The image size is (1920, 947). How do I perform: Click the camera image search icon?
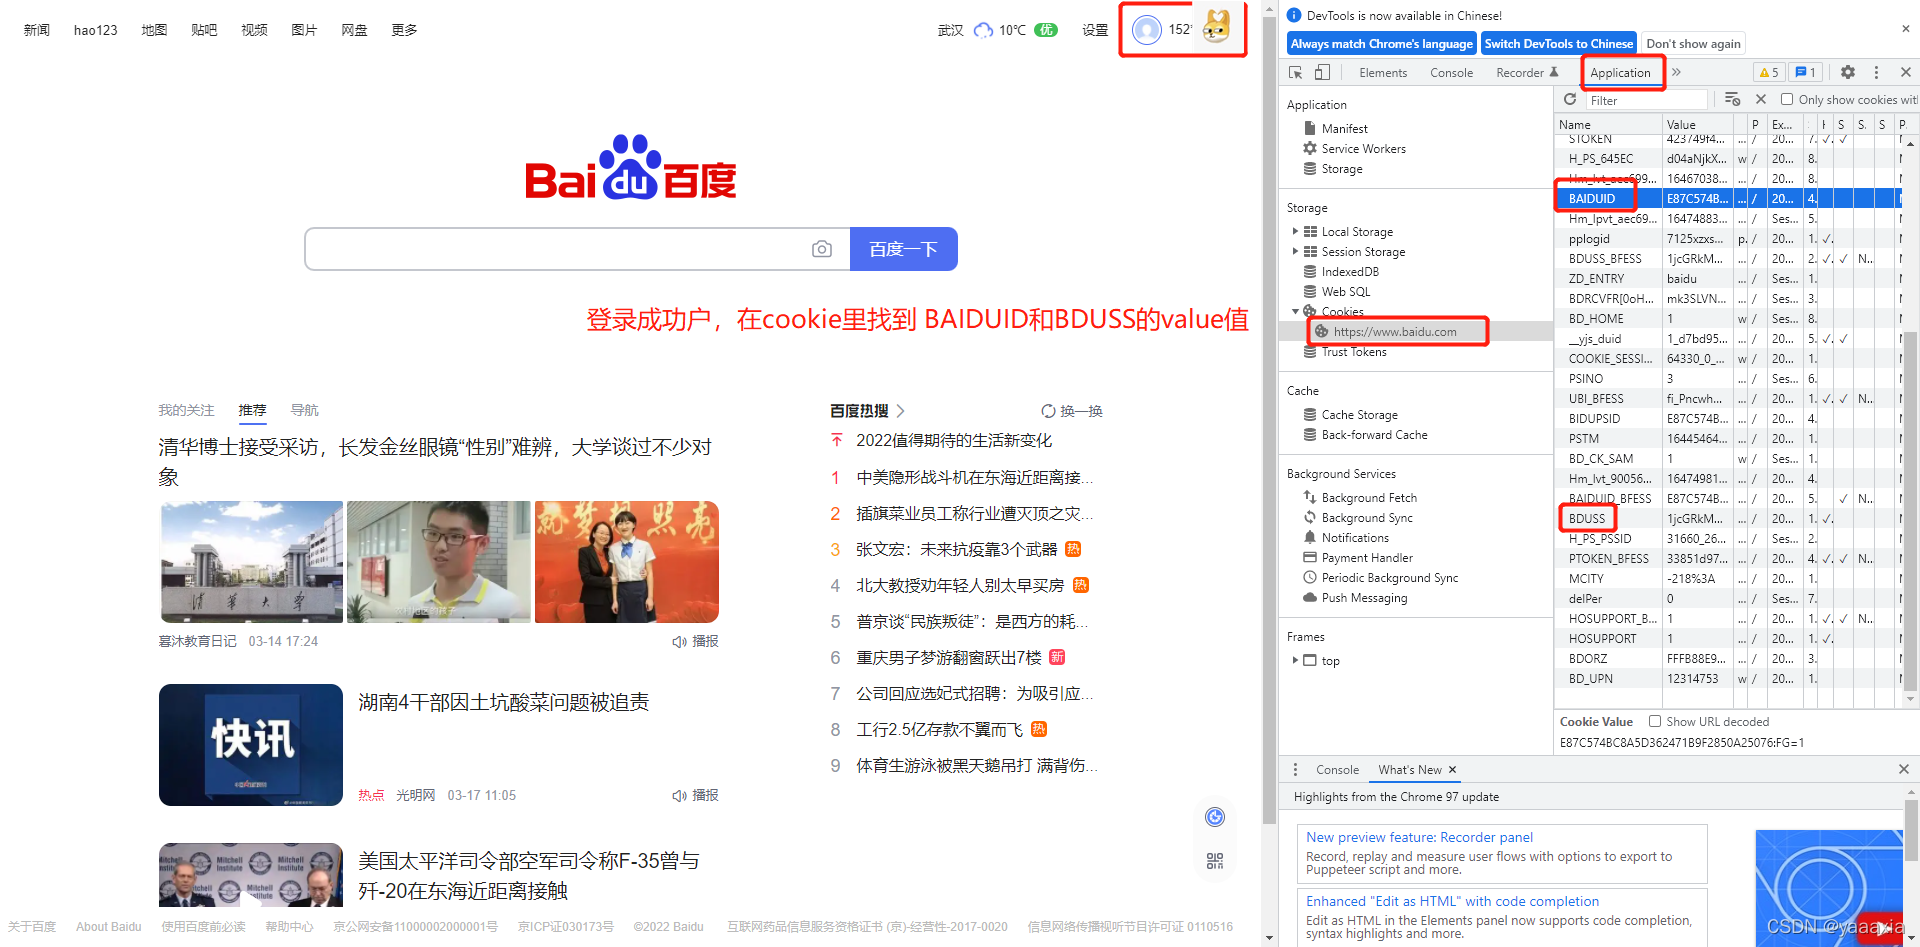[822, 249]
